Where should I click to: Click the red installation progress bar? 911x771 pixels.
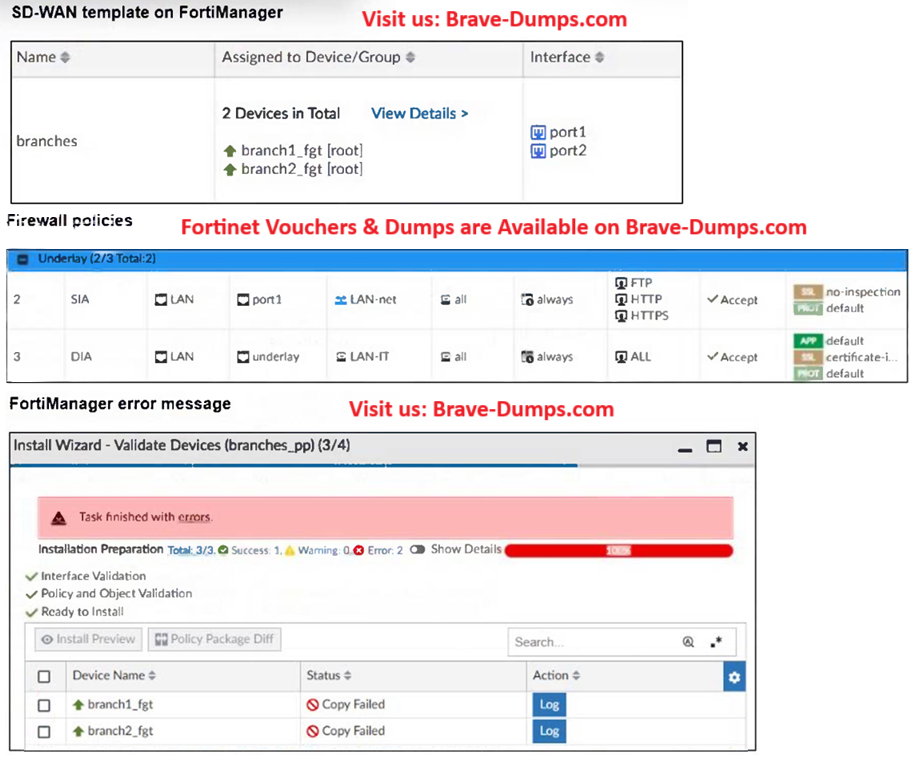point(620,550)
